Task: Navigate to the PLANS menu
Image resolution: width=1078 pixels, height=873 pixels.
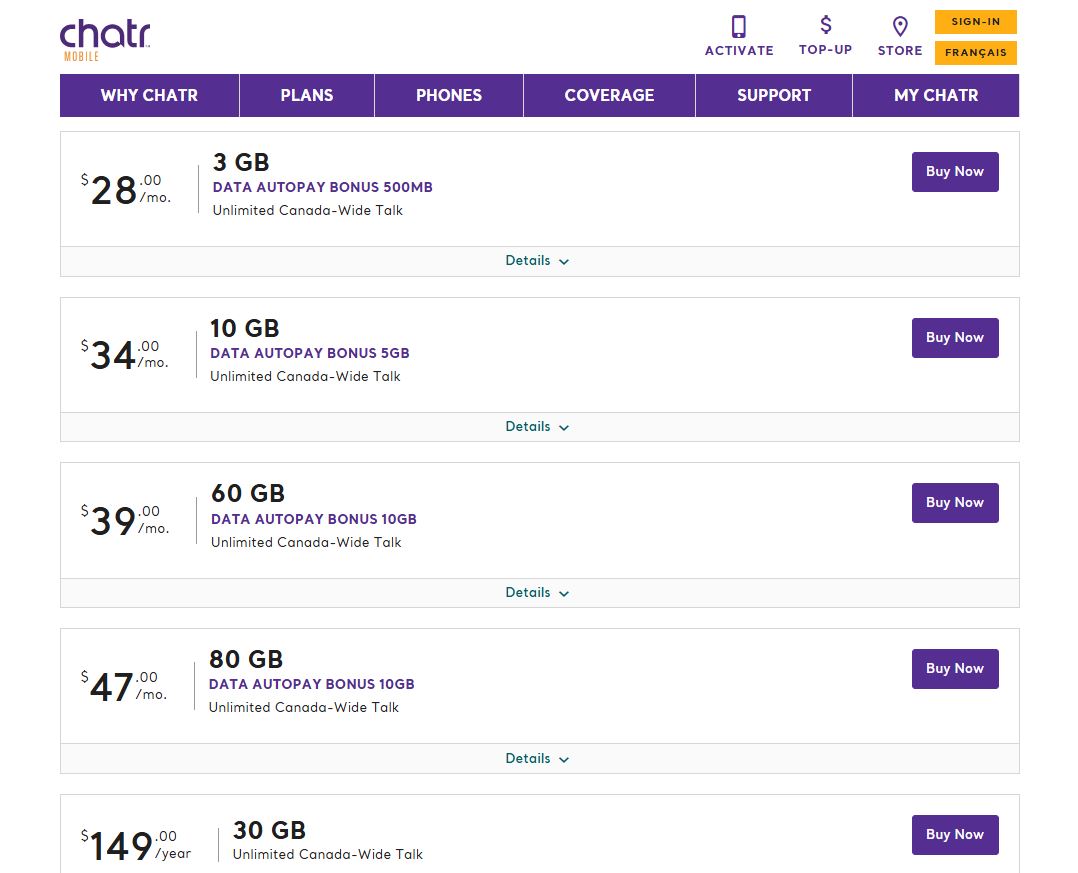Action: (306, 95)
